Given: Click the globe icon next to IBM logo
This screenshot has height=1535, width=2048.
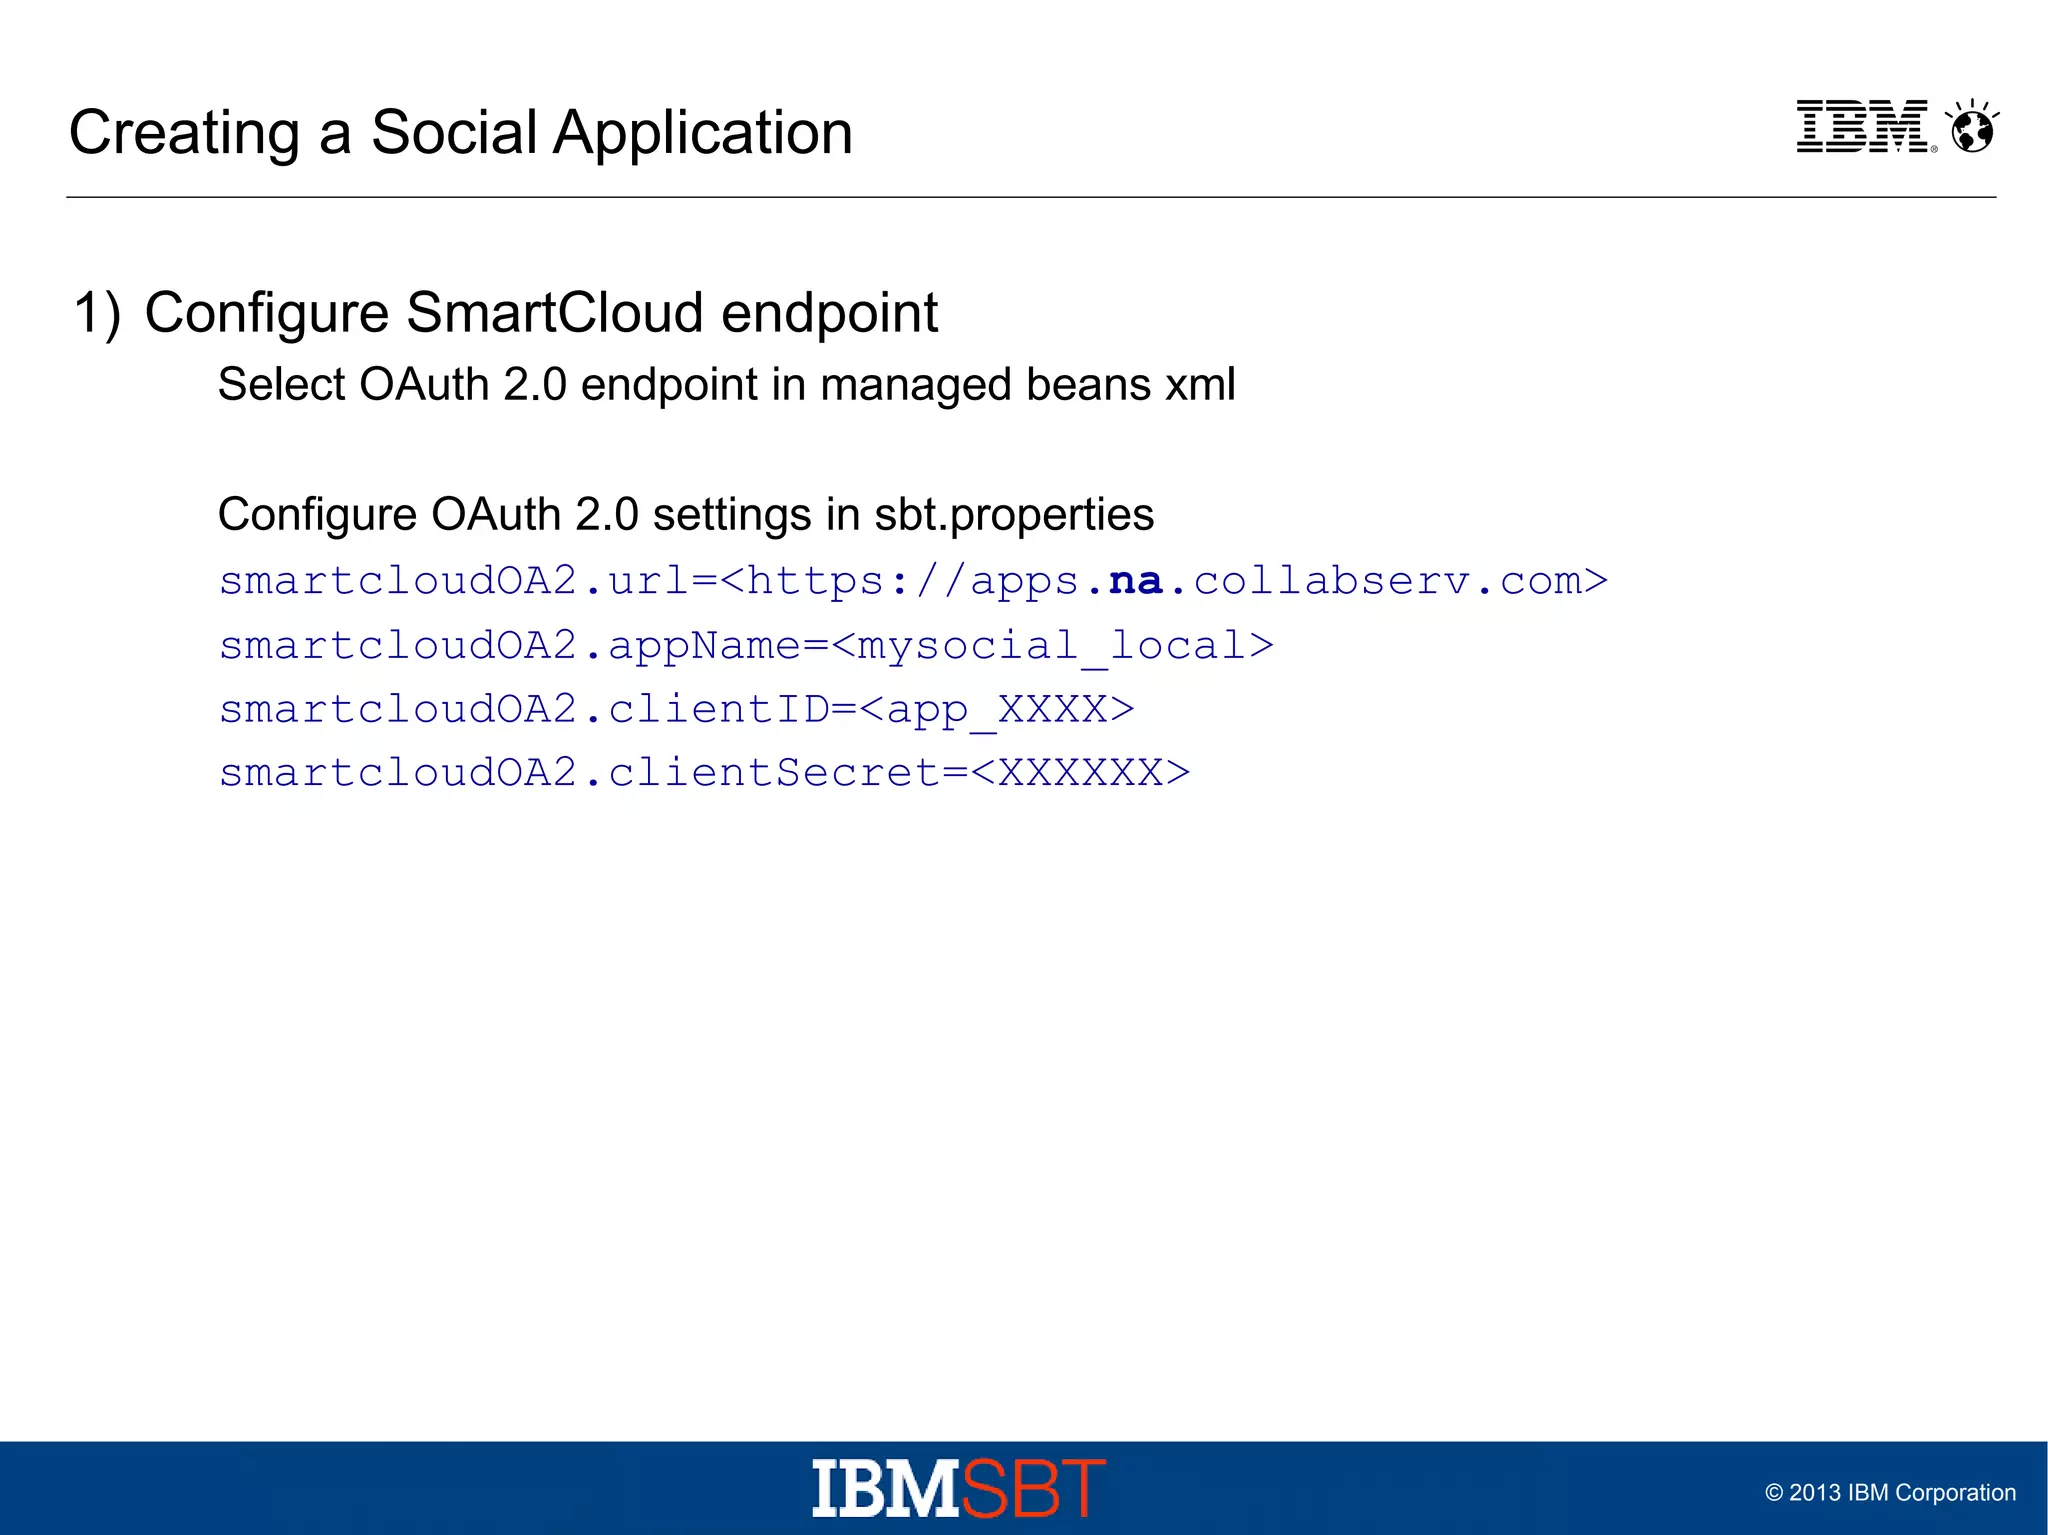Looking at the screenshot, I should point(1973,126).
